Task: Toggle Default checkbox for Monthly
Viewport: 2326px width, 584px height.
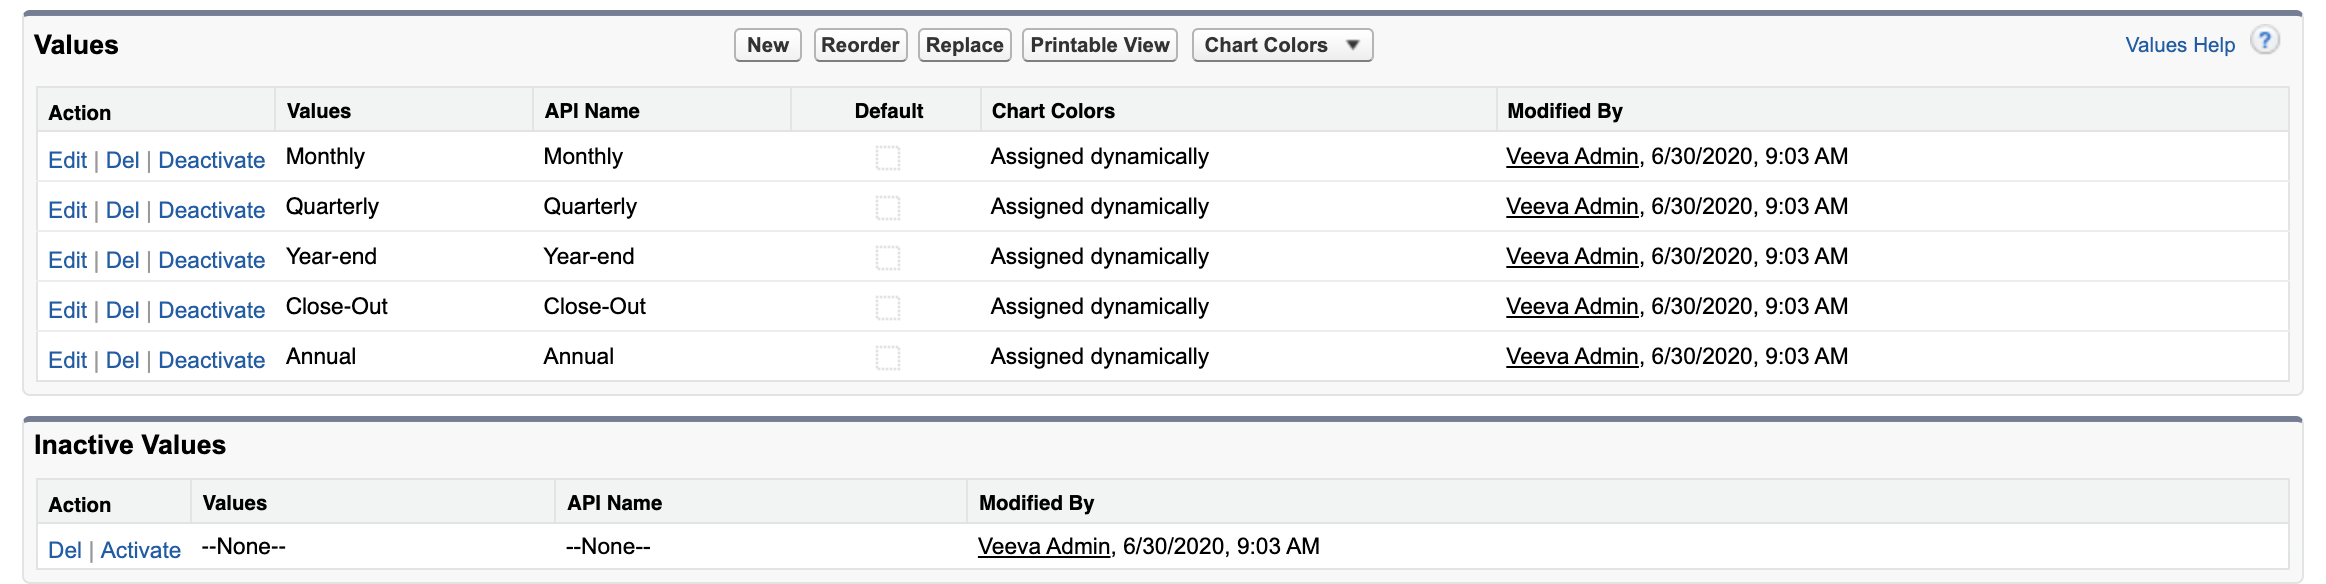Action: pos(887,158)
